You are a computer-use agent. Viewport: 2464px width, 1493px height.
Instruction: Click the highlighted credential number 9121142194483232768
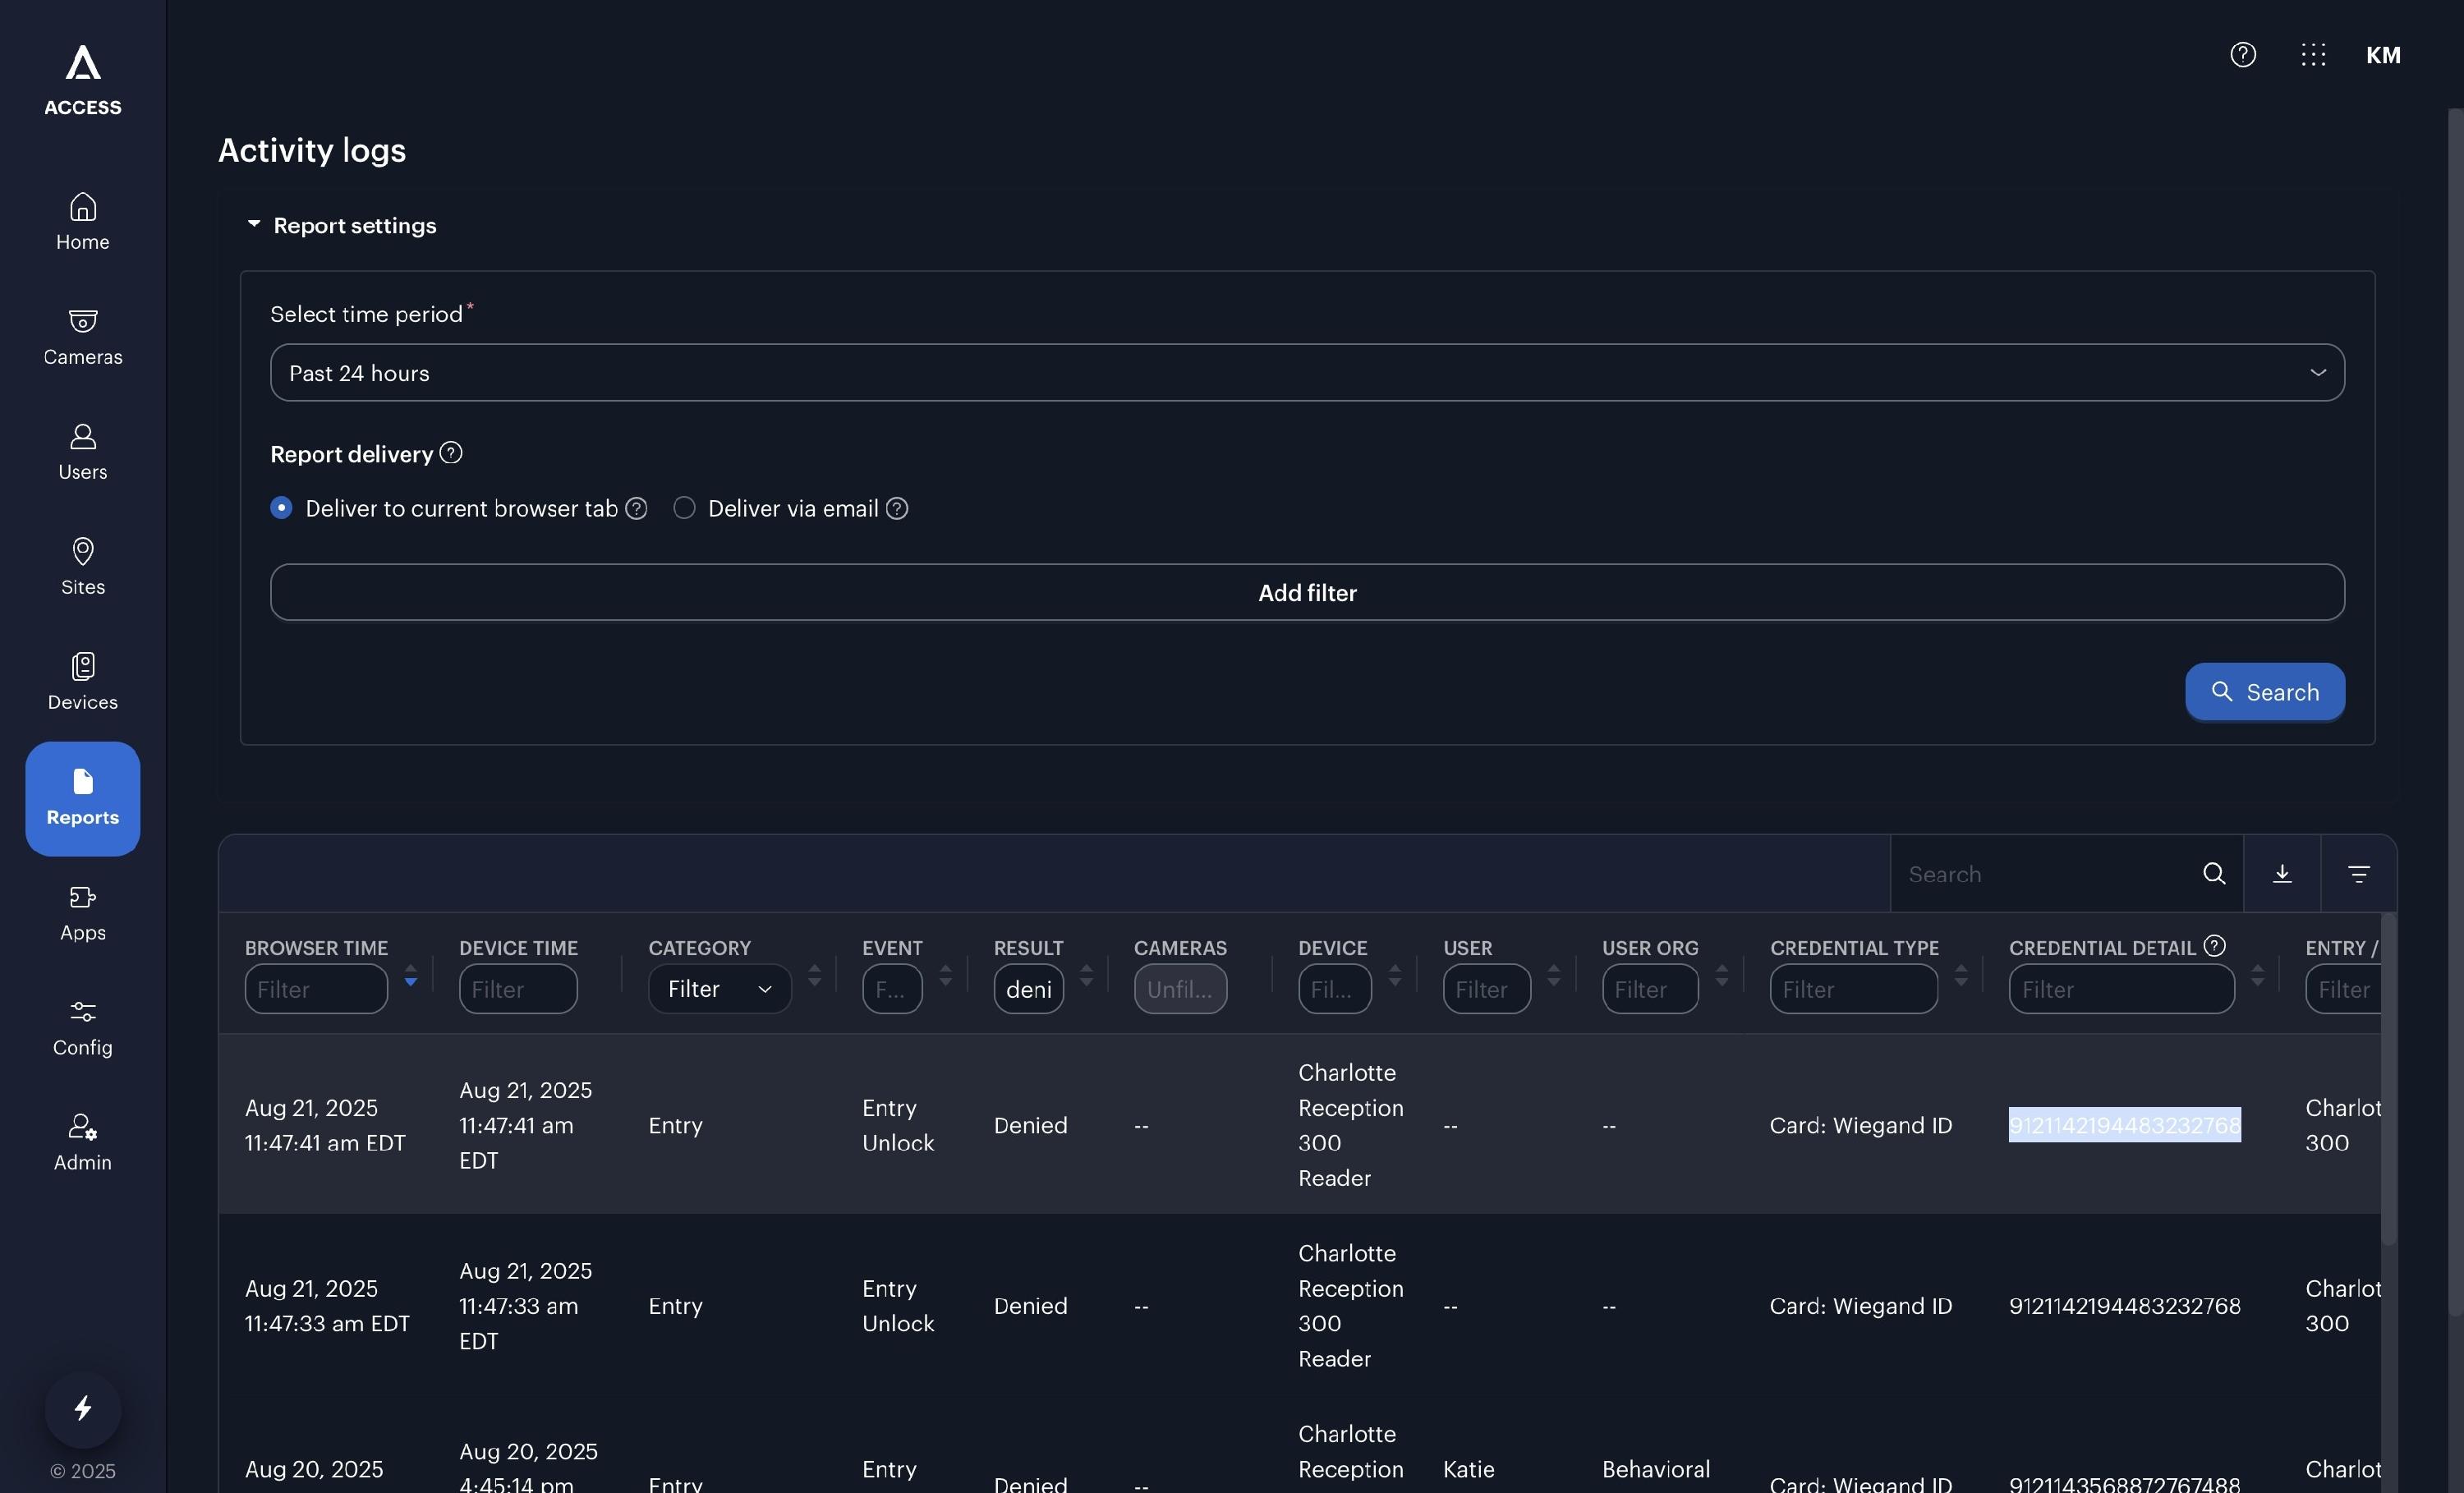tap(2125, 1125)
